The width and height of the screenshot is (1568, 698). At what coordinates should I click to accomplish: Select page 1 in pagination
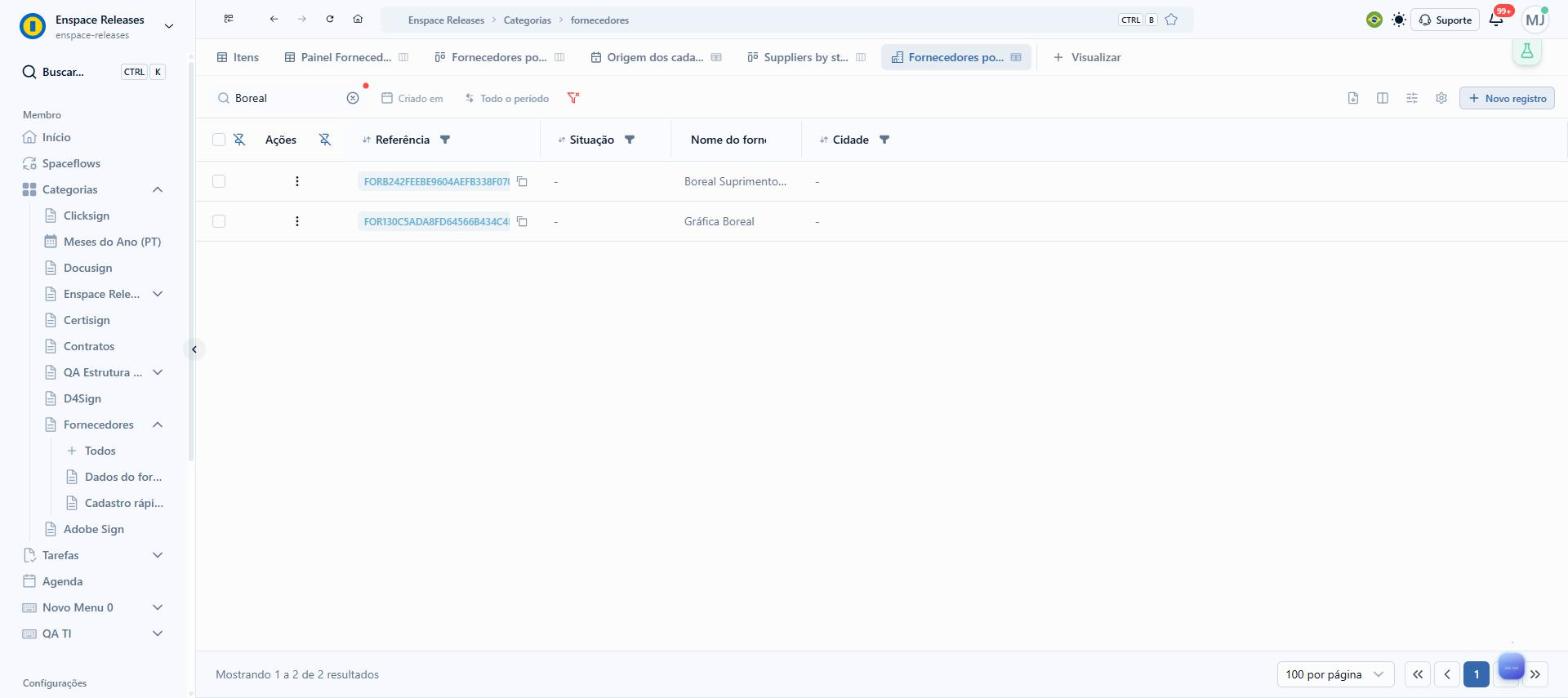tap(1476, 674)
